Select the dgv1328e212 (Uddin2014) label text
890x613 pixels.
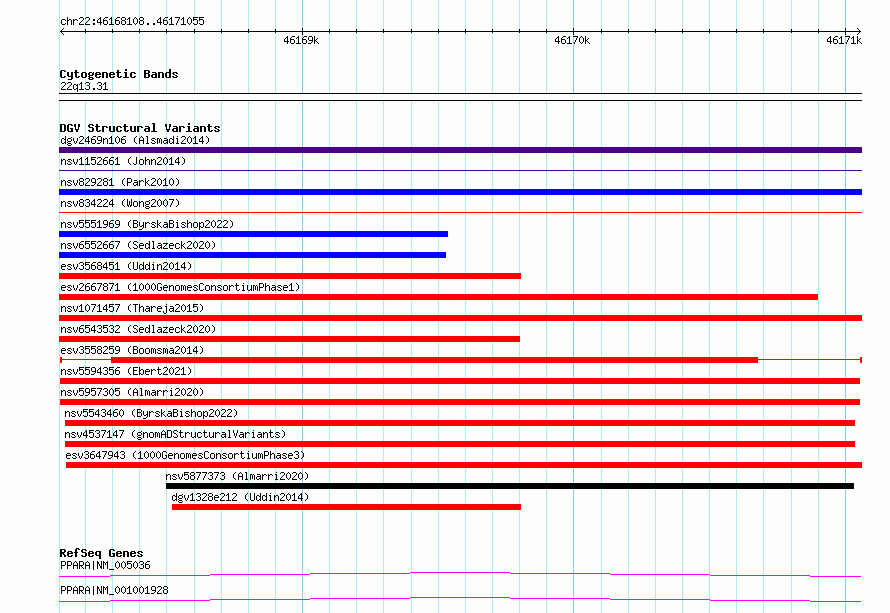click(x=240, y=497)
